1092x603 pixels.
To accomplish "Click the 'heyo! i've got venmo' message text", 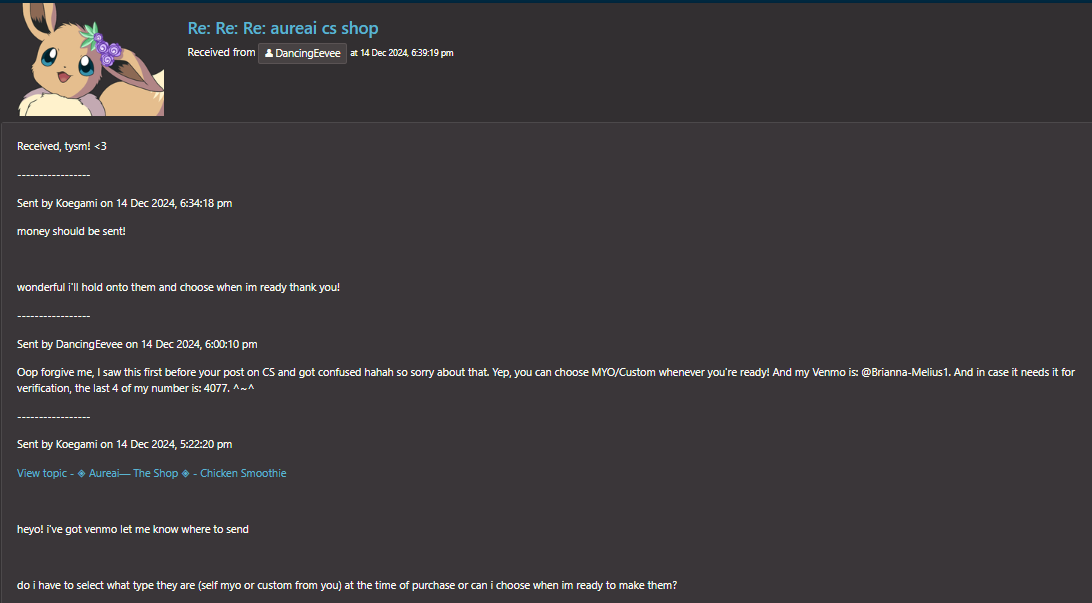I will [133, 529].
